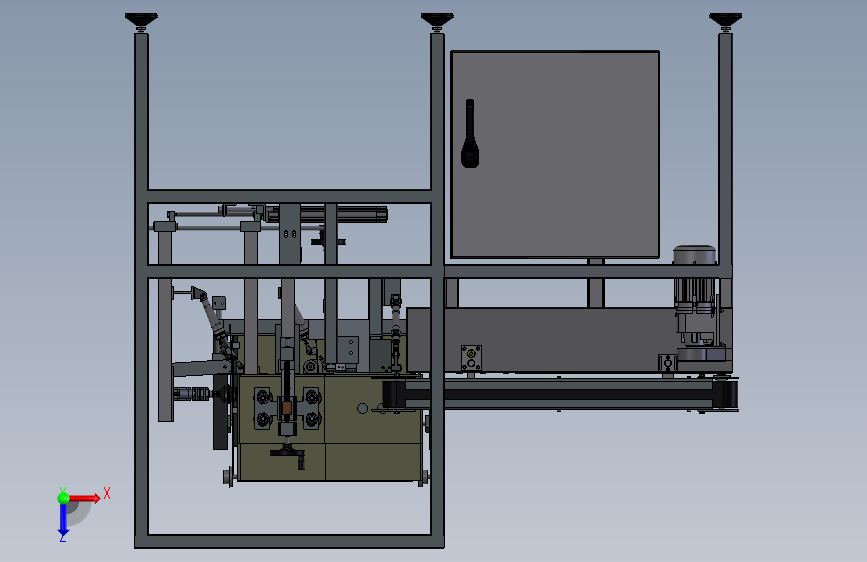Click the blue Z axis arrow of the triad
The image size is (867, 562).
click(63, 521)
